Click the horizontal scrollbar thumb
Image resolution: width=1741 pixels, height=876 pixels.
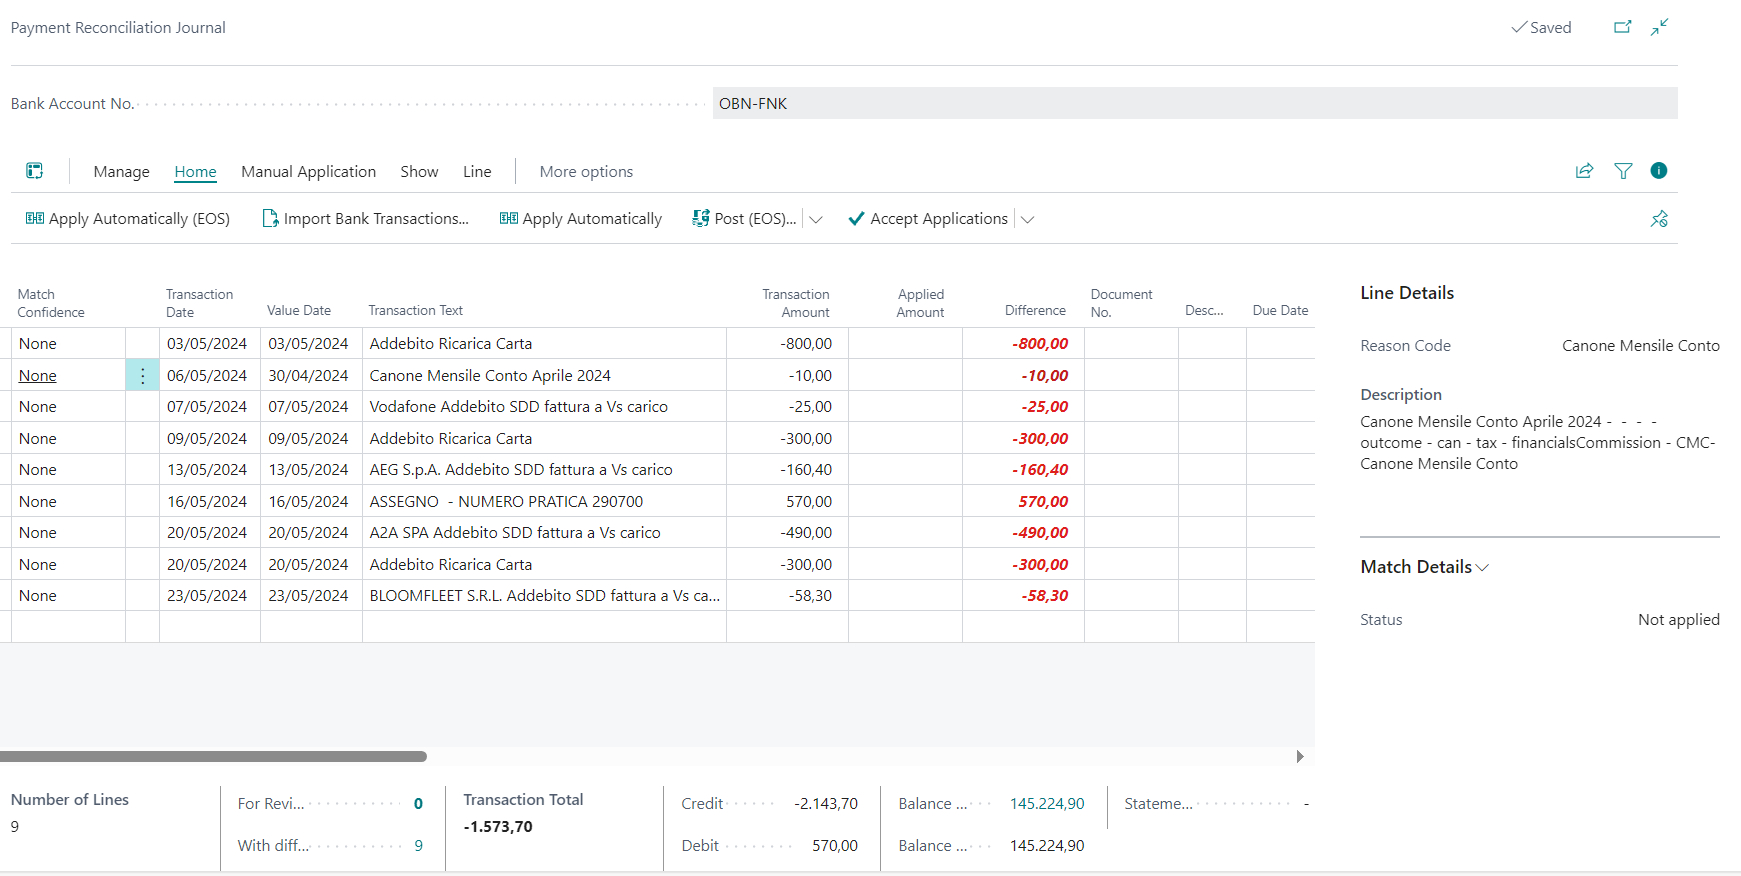[x=213, y=757]
